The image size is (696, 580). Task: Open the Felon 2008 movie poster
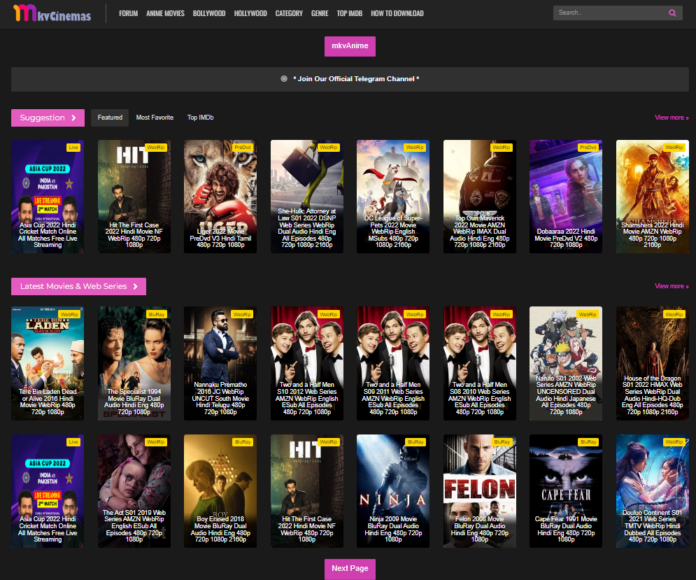pyautogui.click(x=479, y=491)
